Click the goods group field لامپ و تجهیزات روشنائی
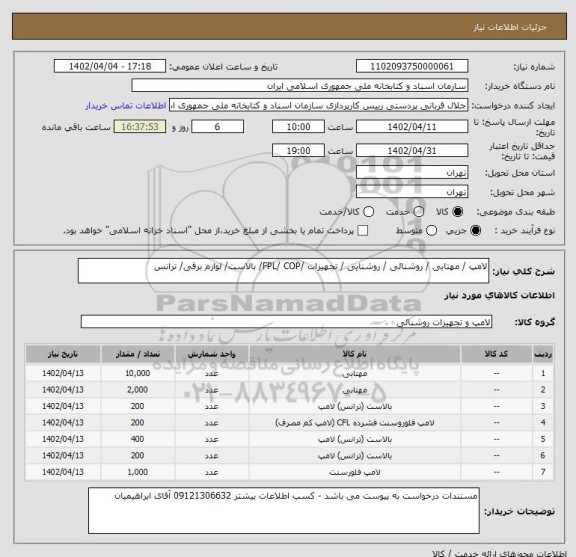The height and width of the screenshot is (557, 576). coord(286,322)
